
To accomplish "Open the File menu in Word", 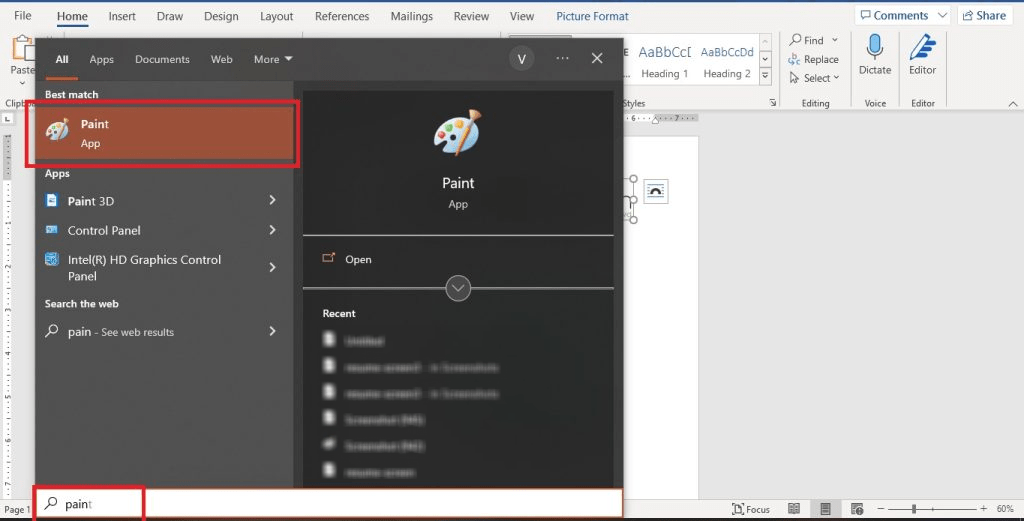I will [x=23, y=16].
